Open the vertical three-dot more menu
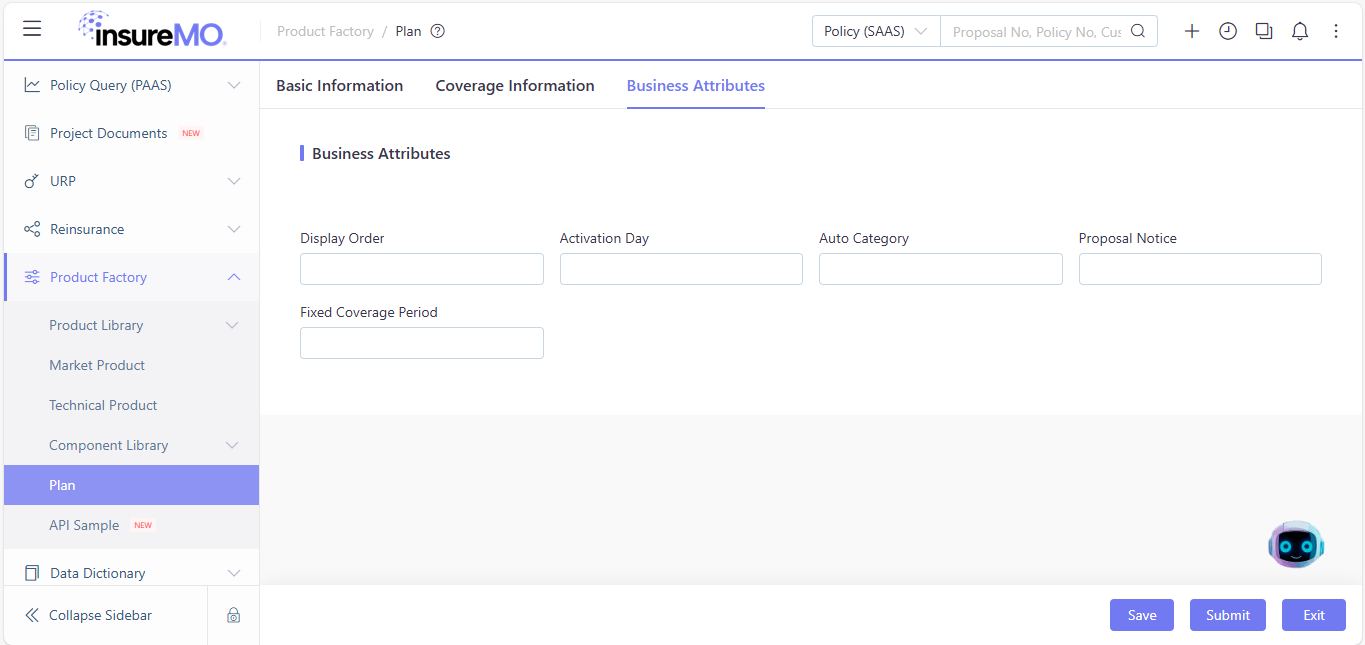1365x645 pixels. 1336,31
